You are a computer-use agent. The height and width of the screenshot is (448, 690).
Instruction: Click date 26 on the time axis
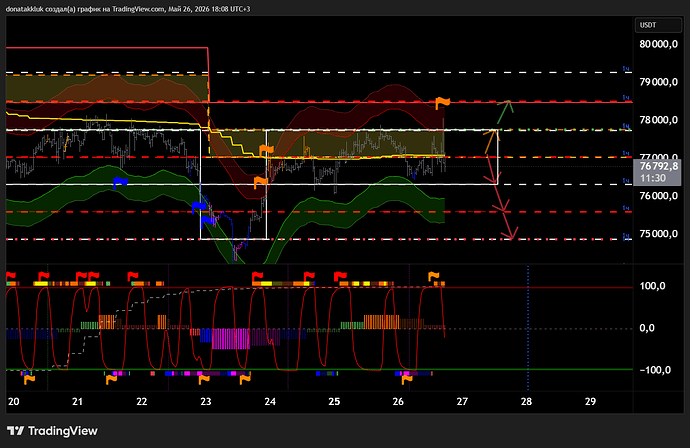click(x=398, y=401)
